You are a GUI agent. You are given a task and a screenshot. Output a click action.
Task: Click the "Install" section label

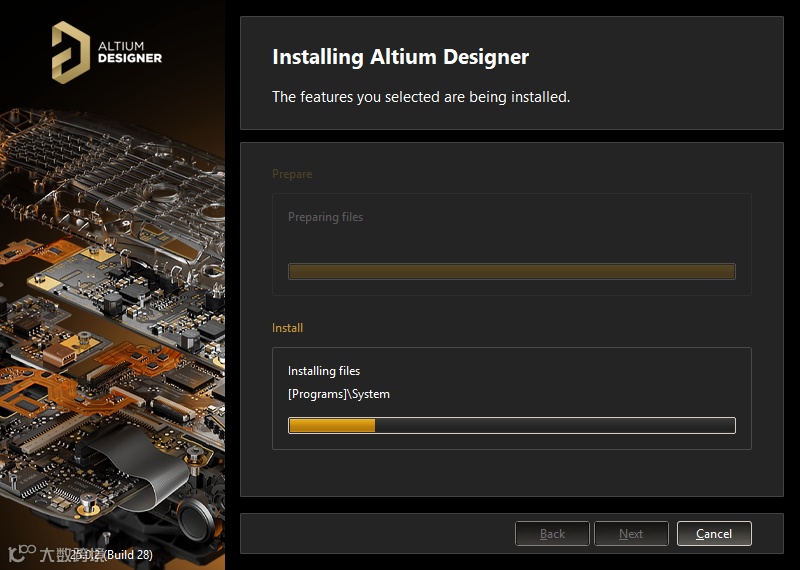(x=287, y=328)
